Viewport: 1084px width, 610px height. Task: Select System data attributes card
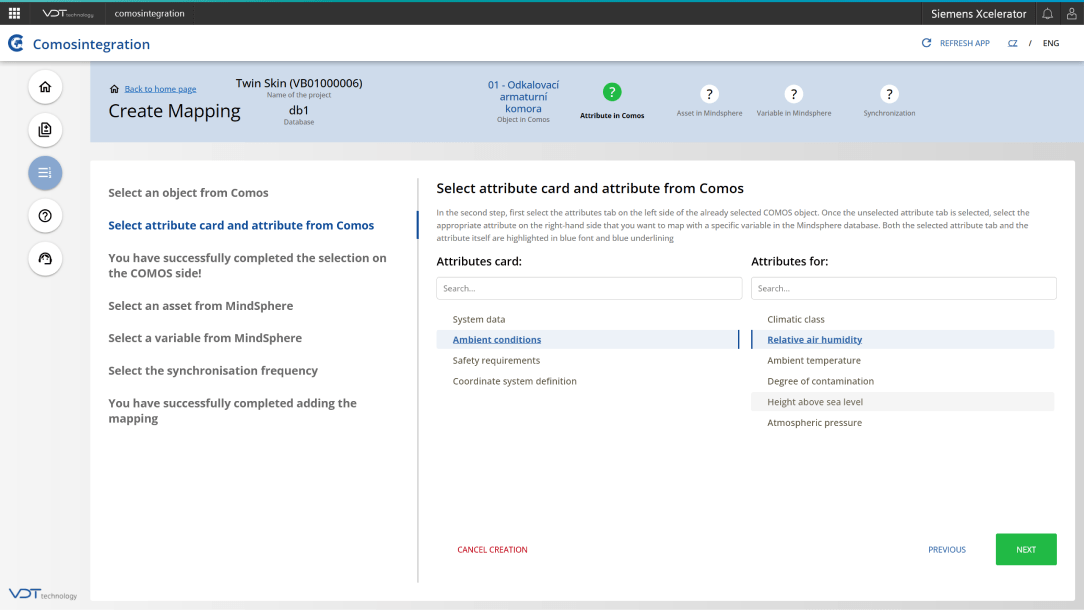pos(479,320)
